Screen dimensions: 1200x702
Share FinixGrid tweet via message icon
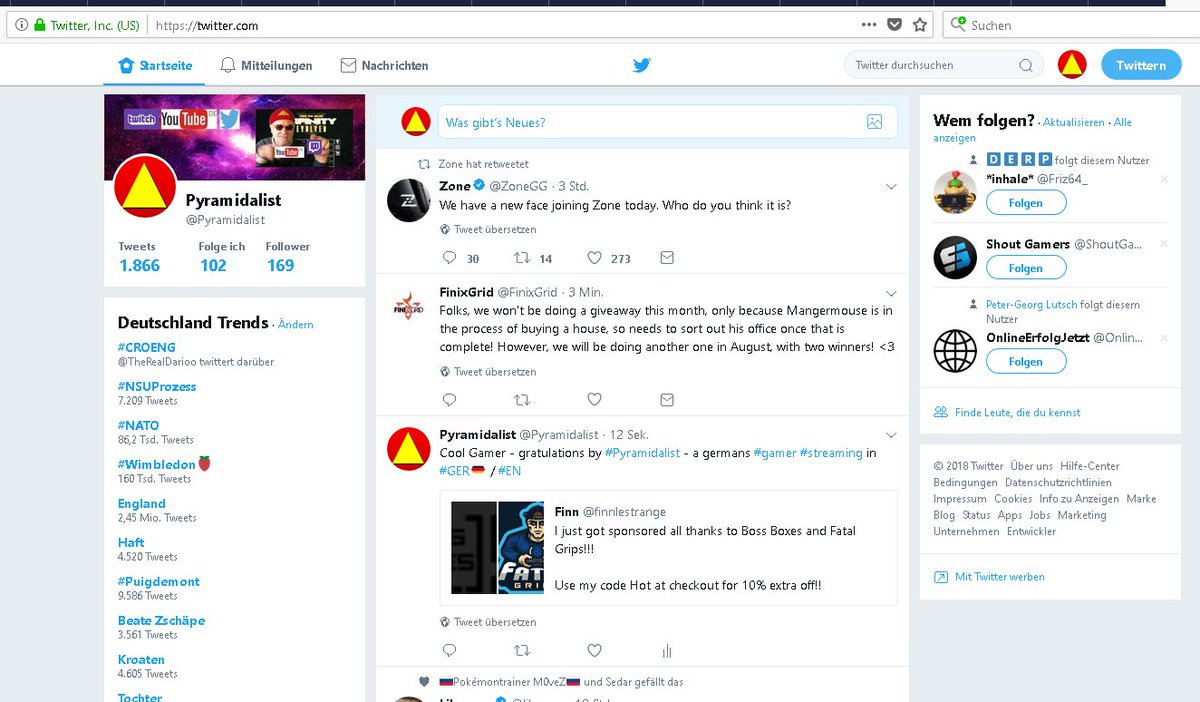(667, 400)
